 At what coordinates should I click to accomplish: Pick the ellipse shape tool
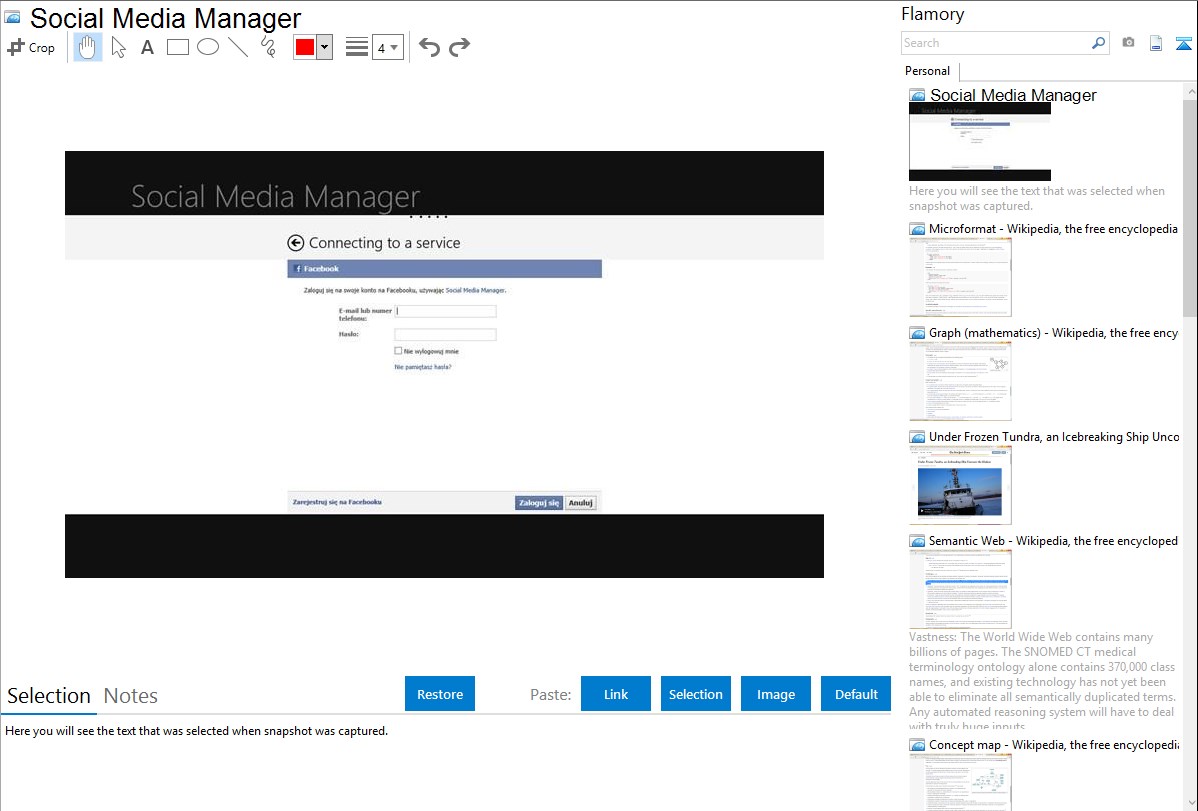point(208,47)
